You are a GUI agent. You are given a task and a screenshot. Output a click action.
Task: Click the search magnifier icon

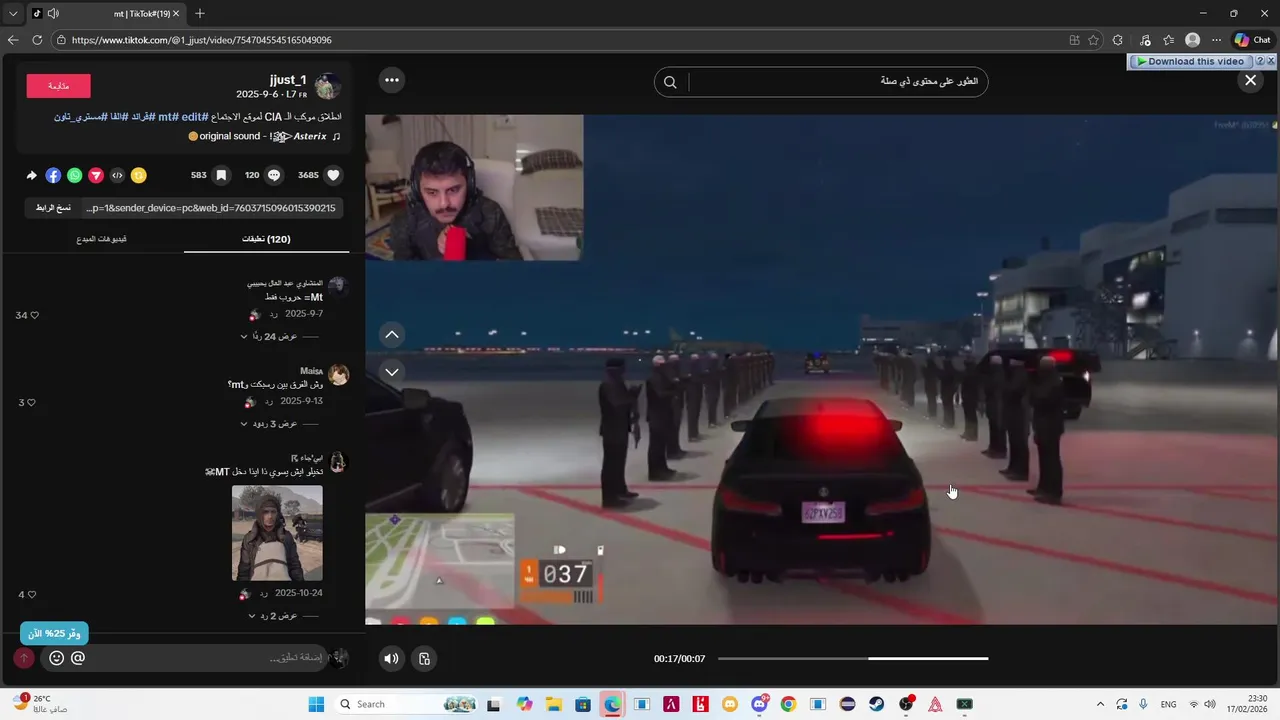coord(671,82)
